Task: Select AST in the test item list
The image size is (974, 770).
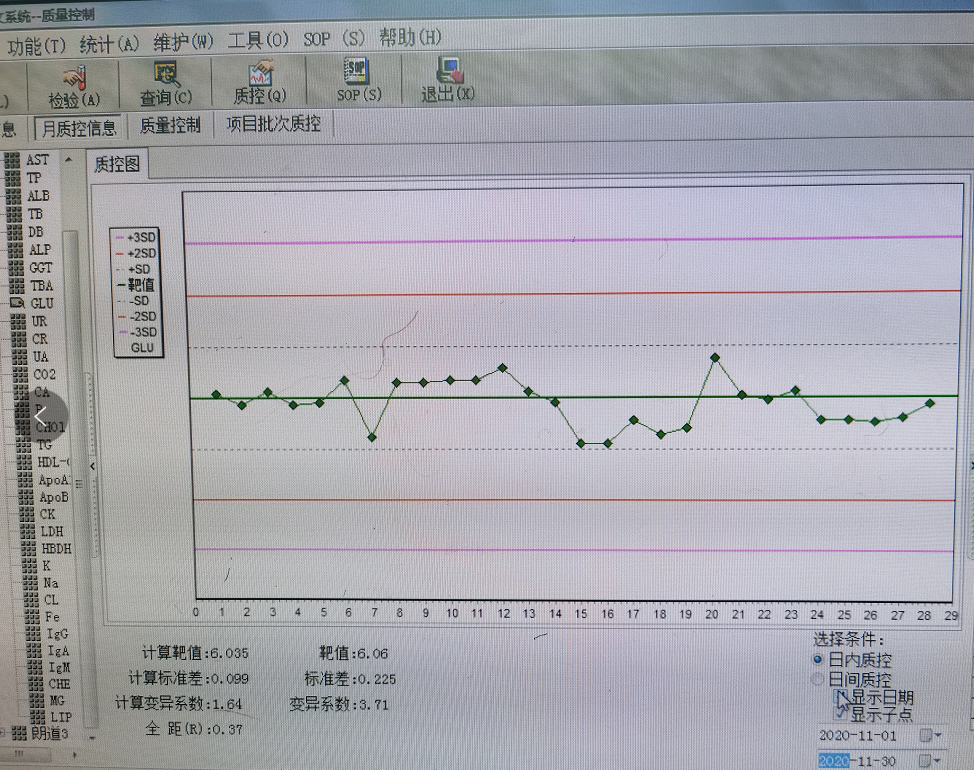Action: click(x=37, y=159)
